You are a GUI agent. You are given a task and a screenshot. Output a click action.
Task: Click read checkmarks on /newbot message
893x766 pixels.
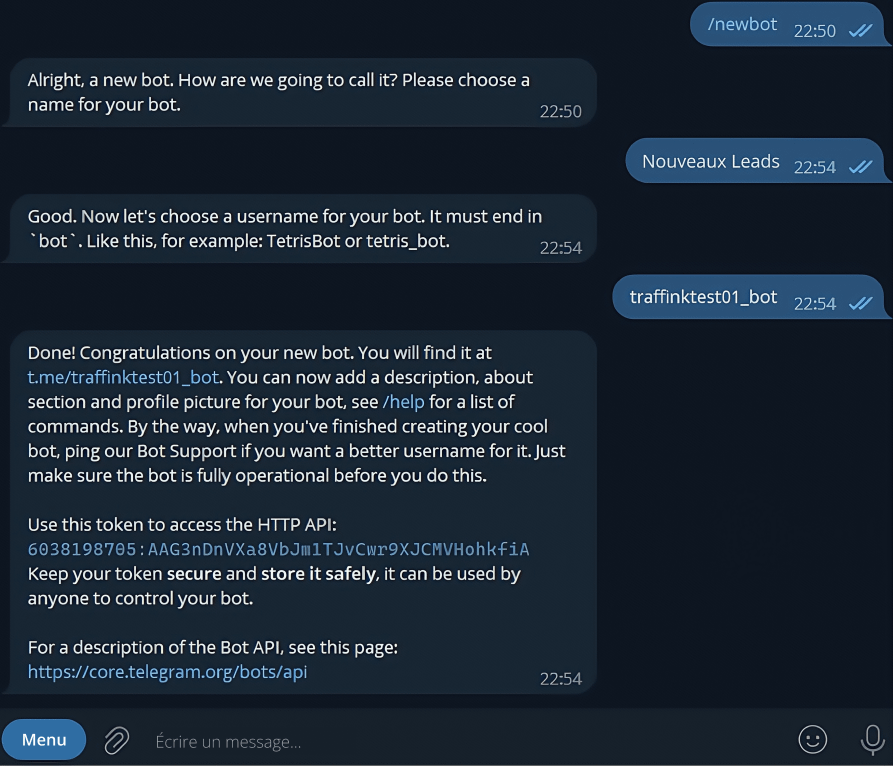tap(860, 31)
